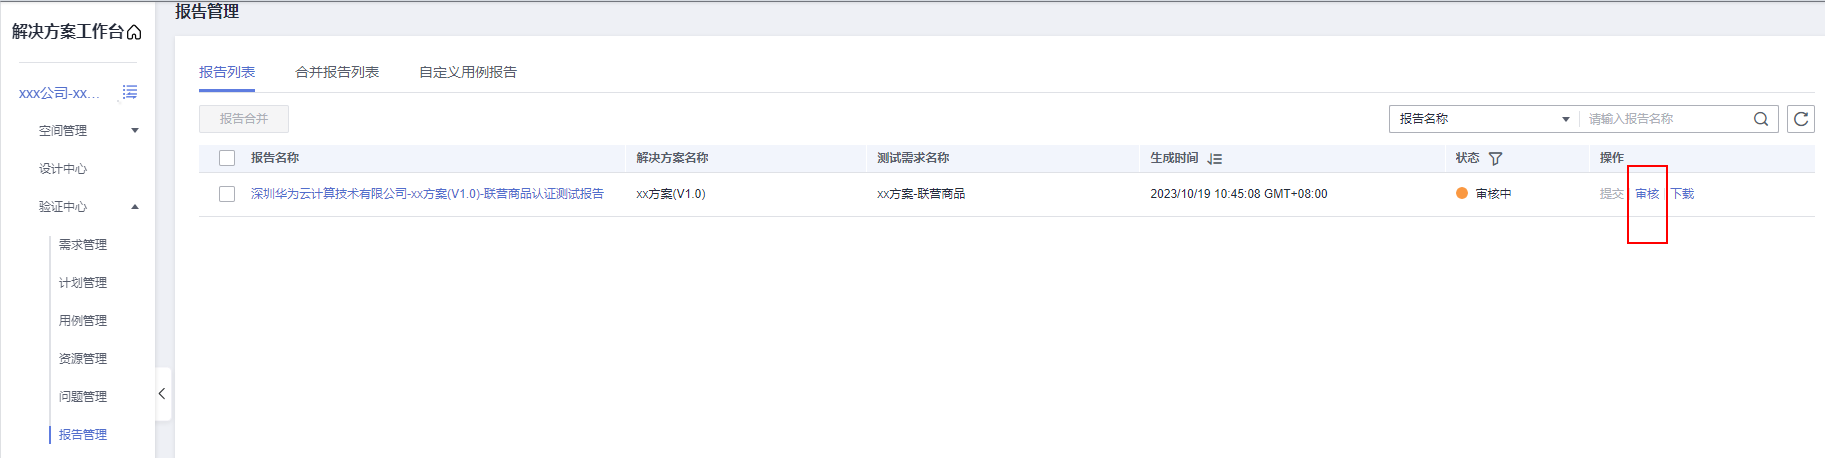
Task: Refresh the report list
Action: (x=1801, y=119)
